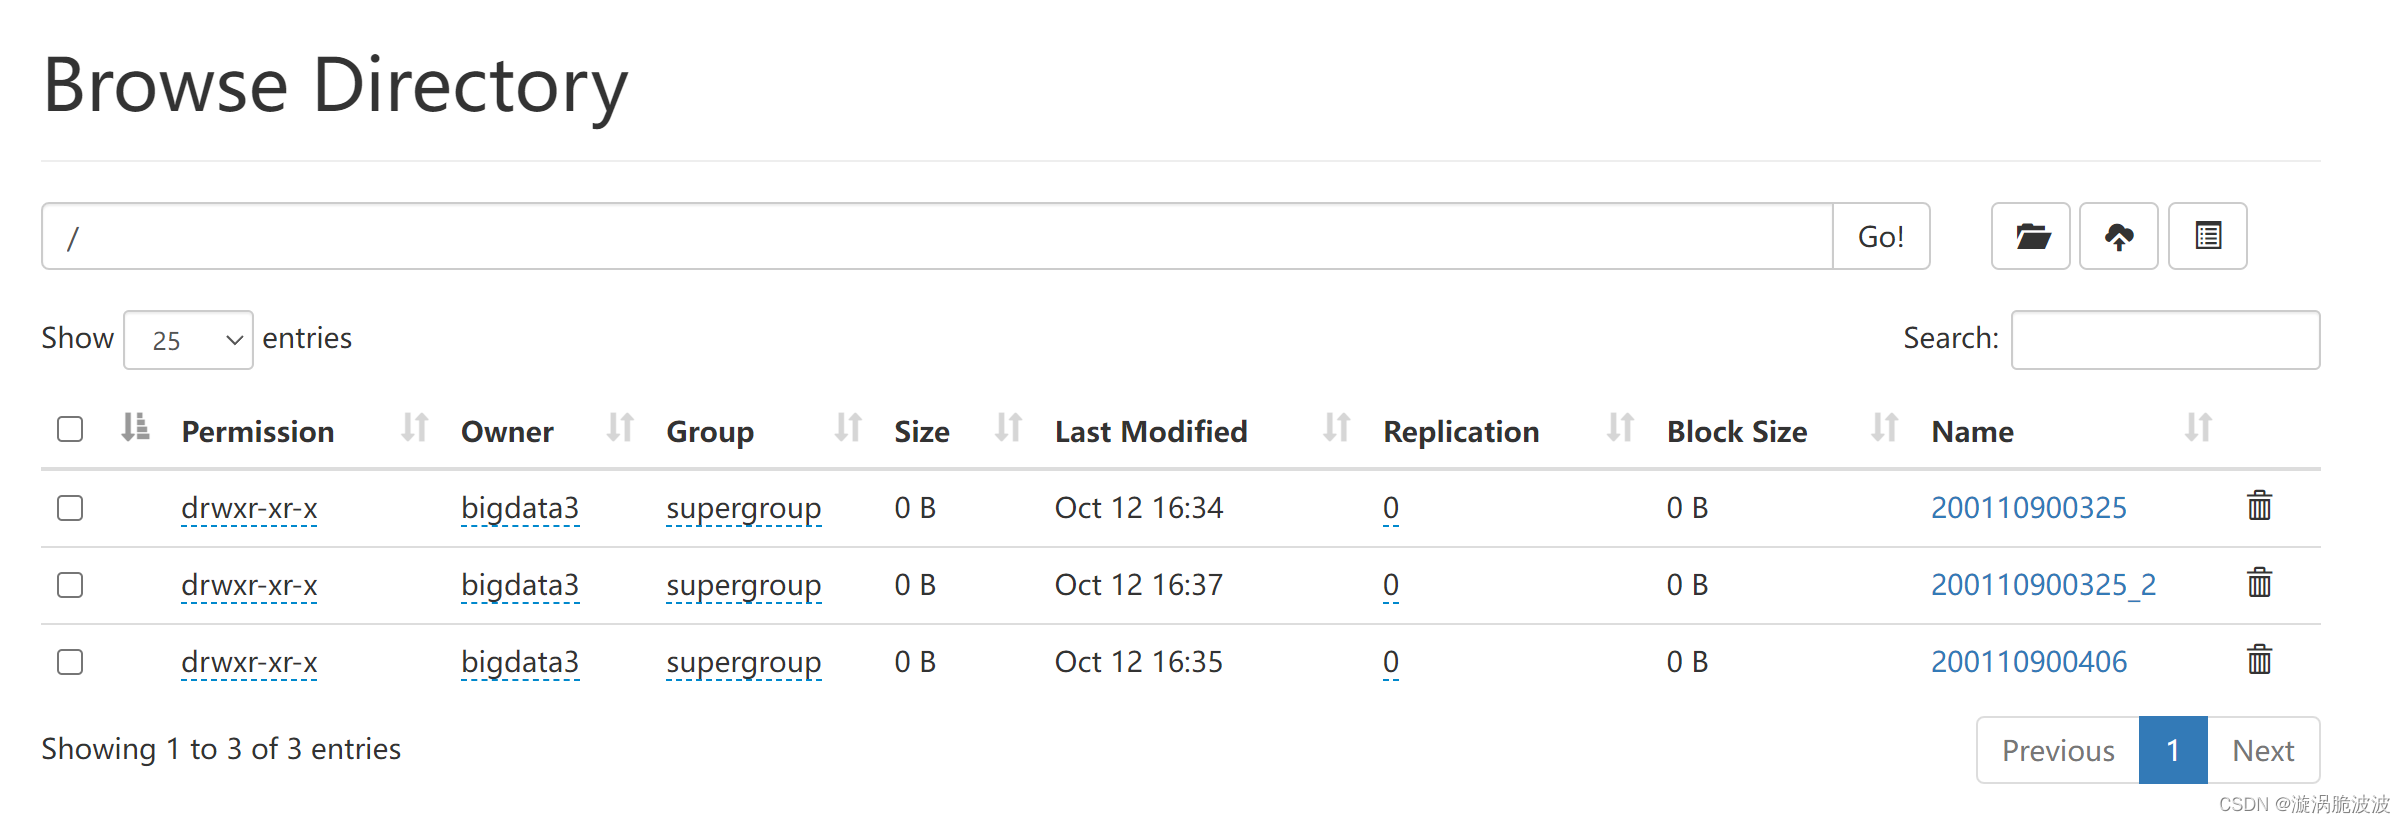Image resolution: width=2406 pixels, height=823 pixels.
Task: Click the Previous pagination button
Action: tap(2058, 750)
